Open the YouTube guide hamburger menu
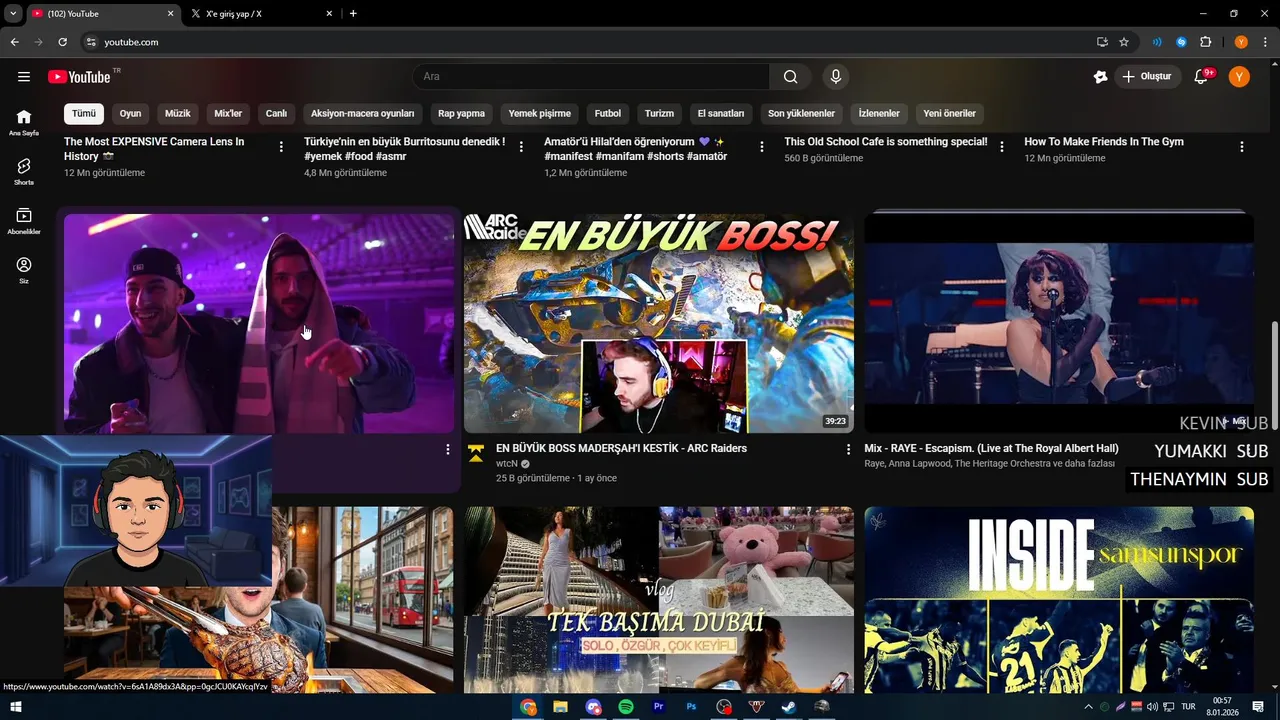Image resolution: width=1280 pixels, height=720 pixels. click(24, 77)
